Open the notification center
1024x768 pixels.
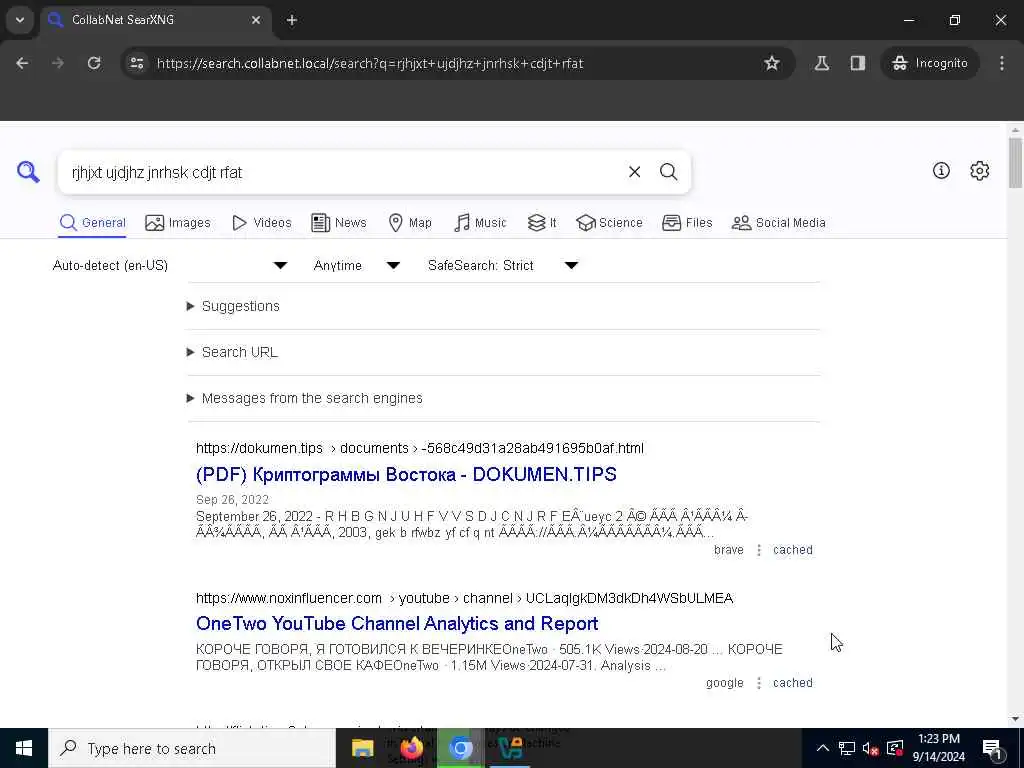pos(992,748)
